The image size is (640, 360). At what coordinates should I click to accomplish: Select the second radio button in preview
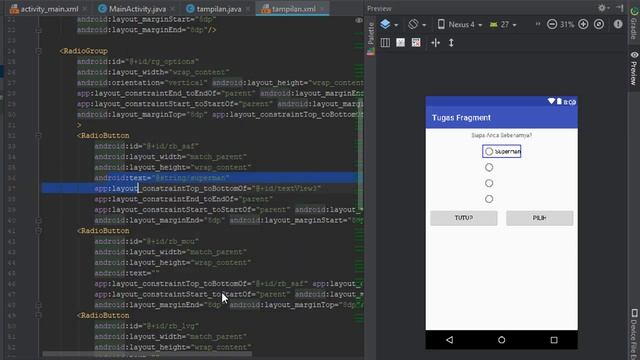[x=489, y=167]
